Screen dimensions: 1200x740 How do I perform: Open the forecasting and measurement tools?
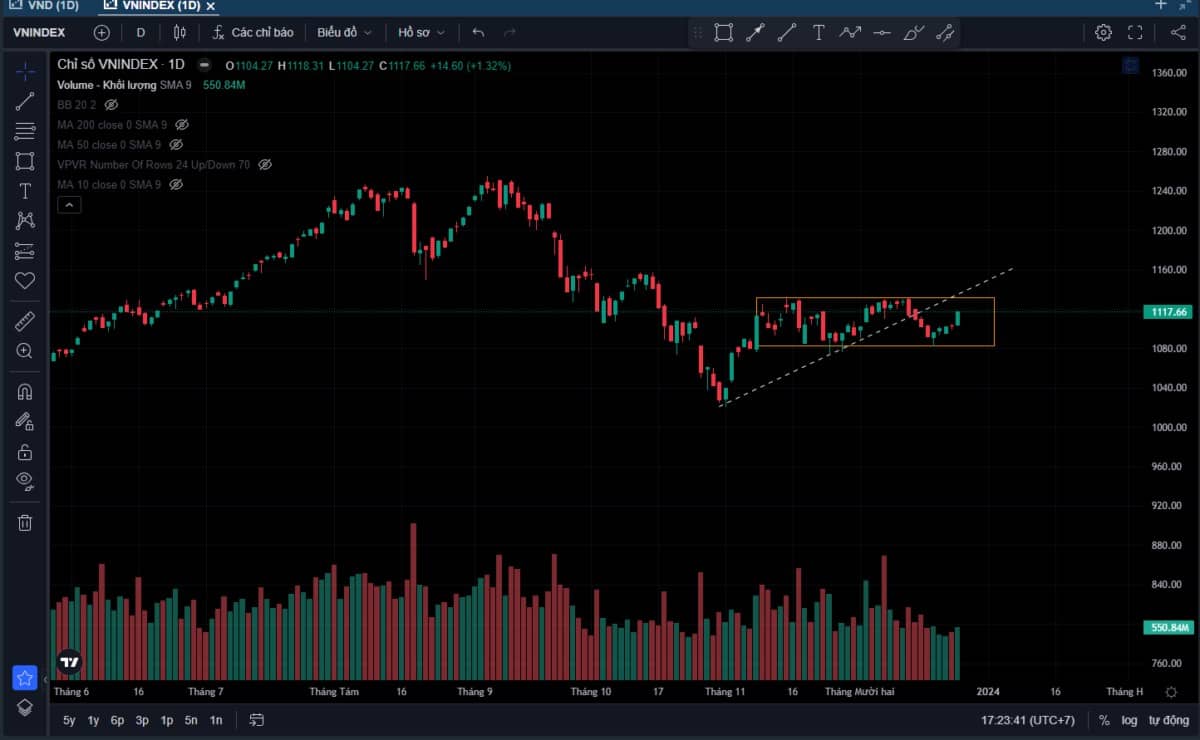click(x=25, y=251)
